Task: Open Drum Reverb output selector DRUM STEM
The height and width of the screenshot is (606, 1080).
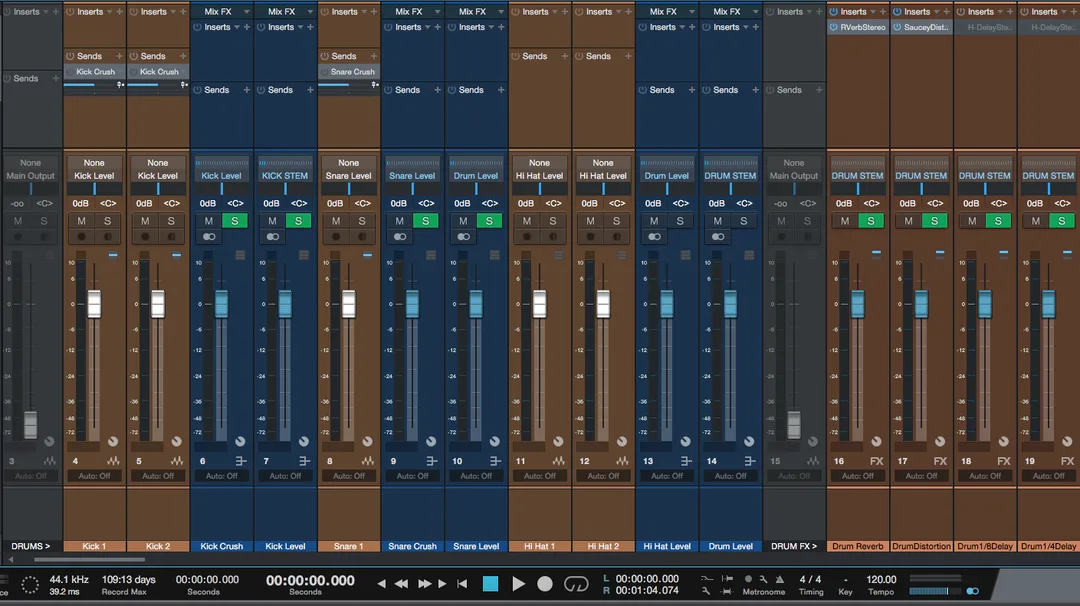Action: point(858,176)
